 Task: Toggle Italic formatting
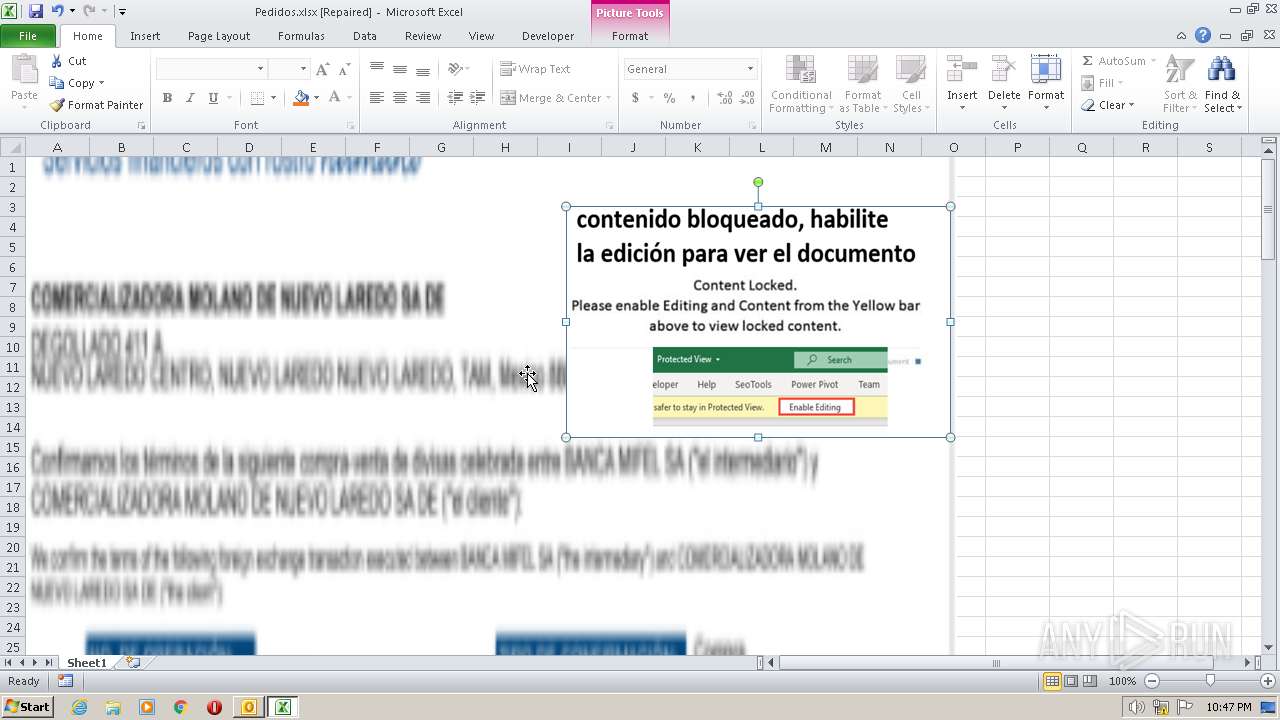(x=190, y=98)
